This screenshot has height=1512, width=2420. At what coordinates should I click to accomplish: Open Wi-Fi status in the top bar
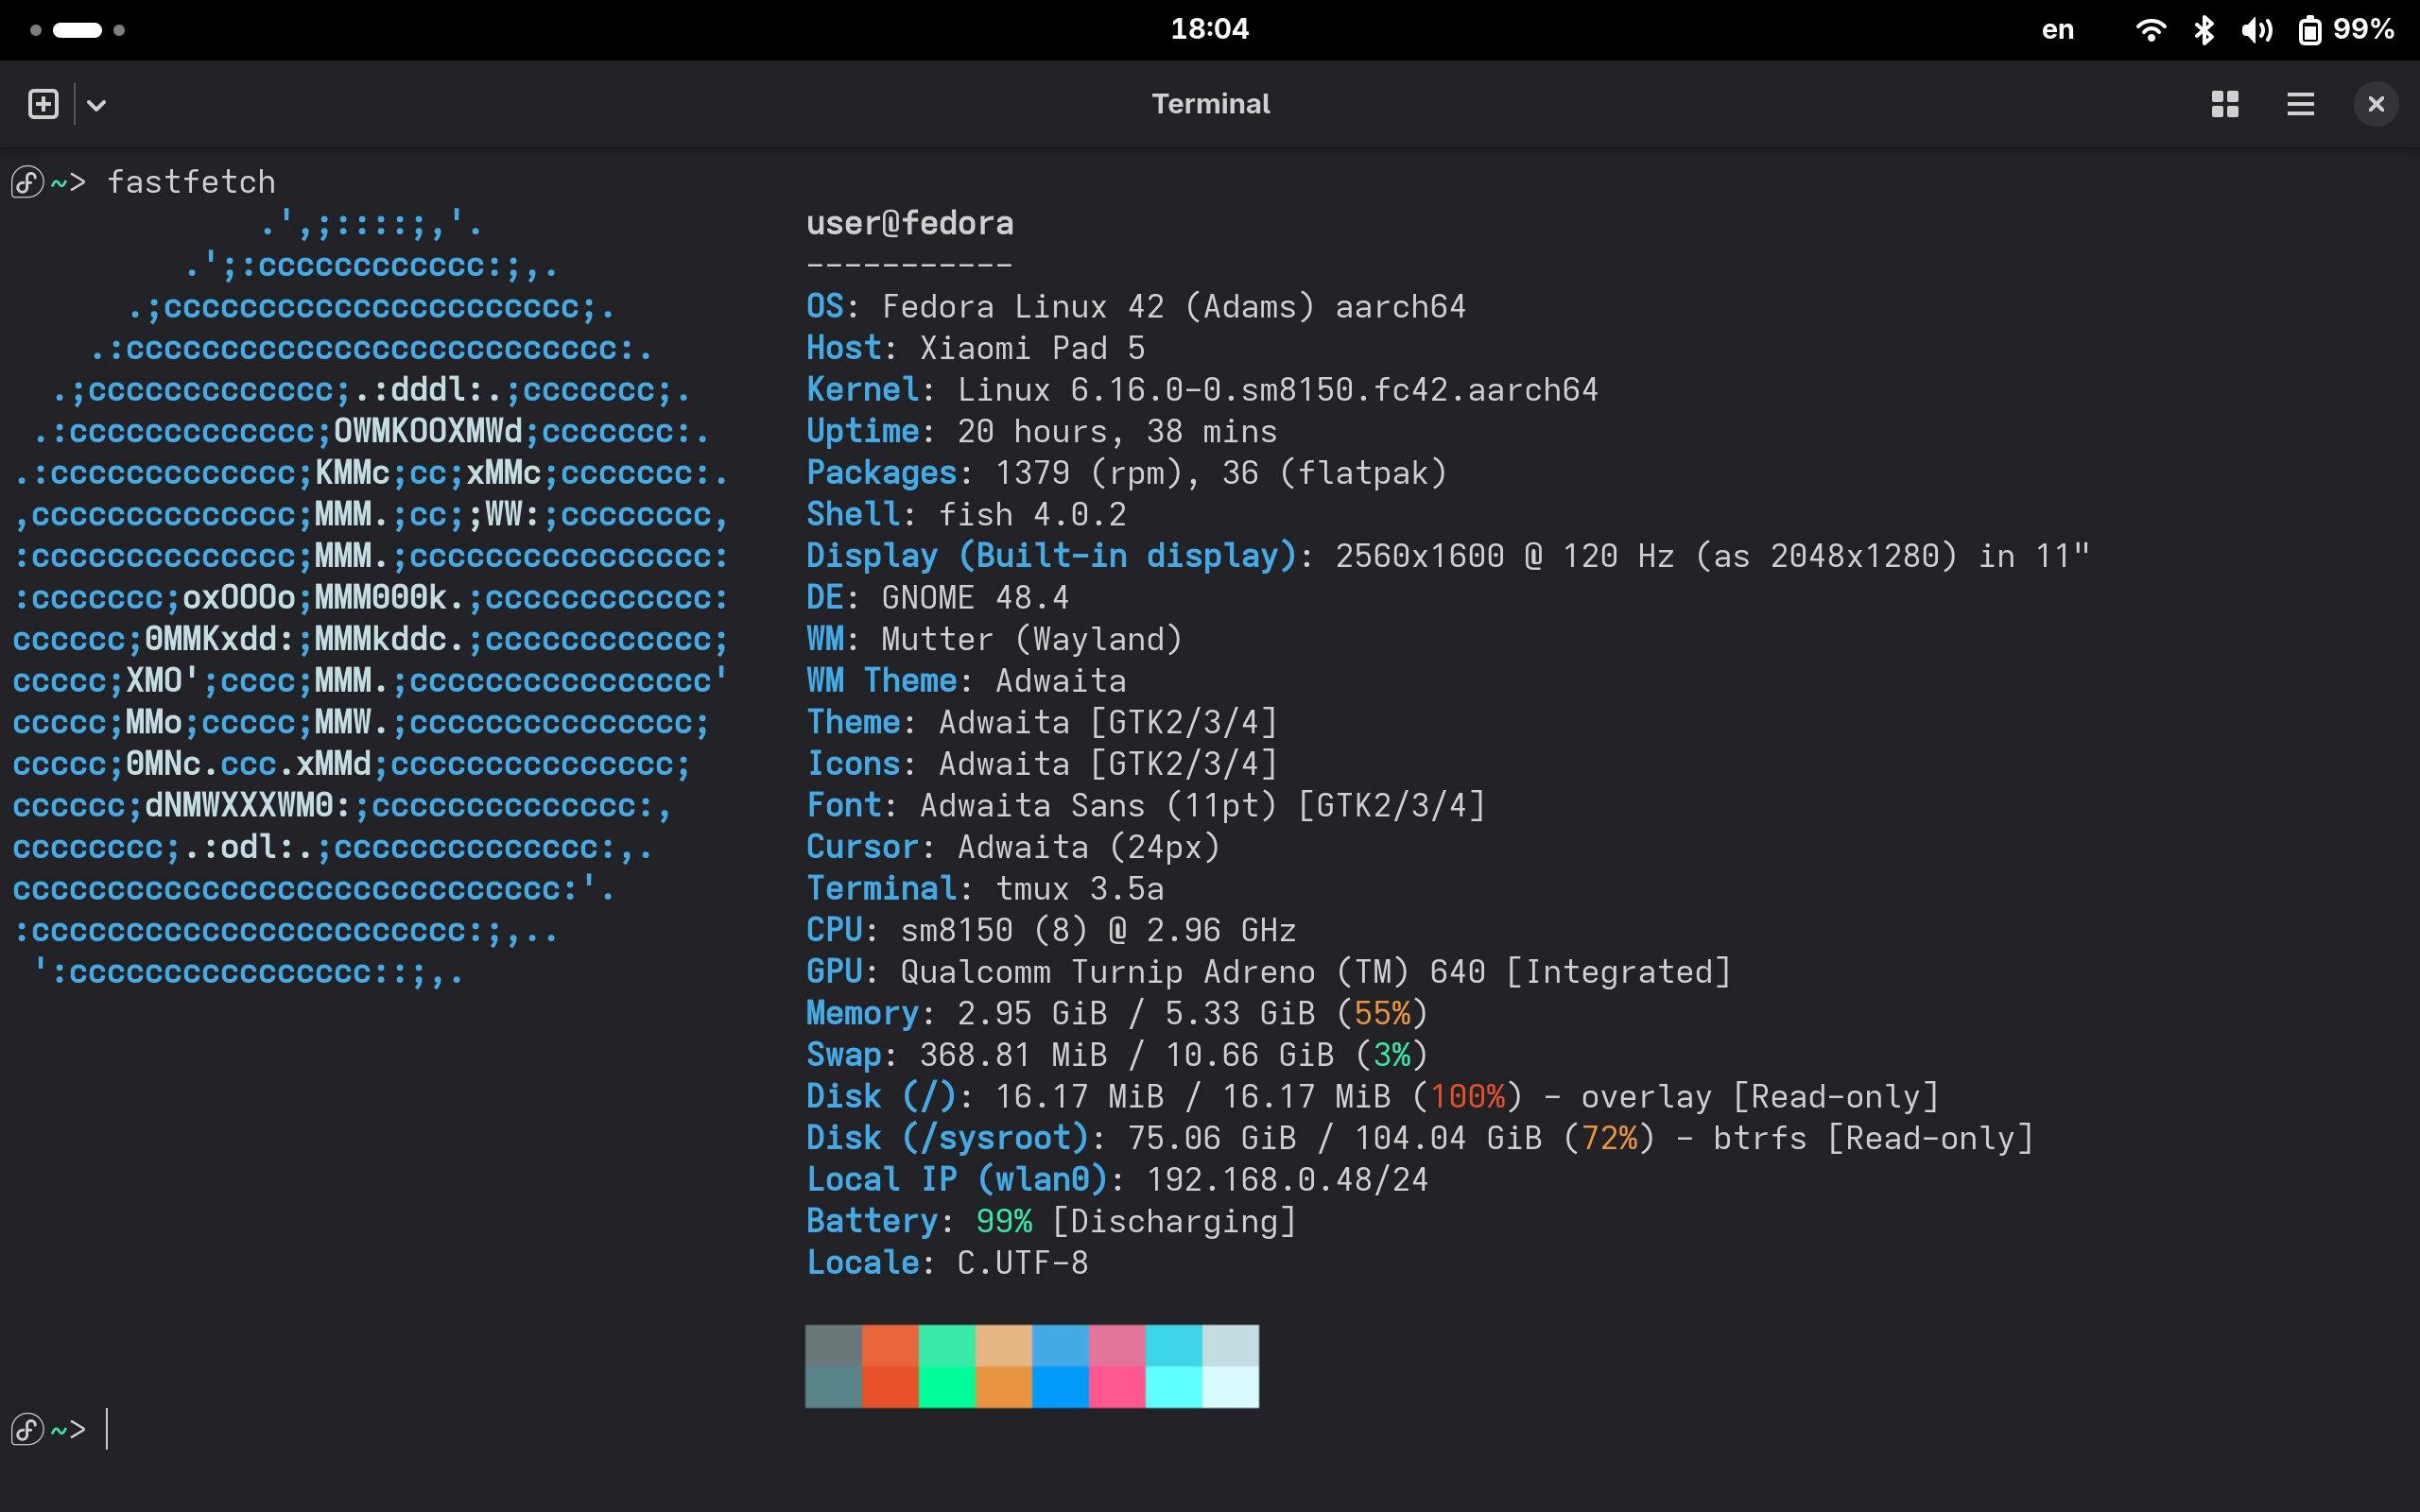coord(2150,30)
